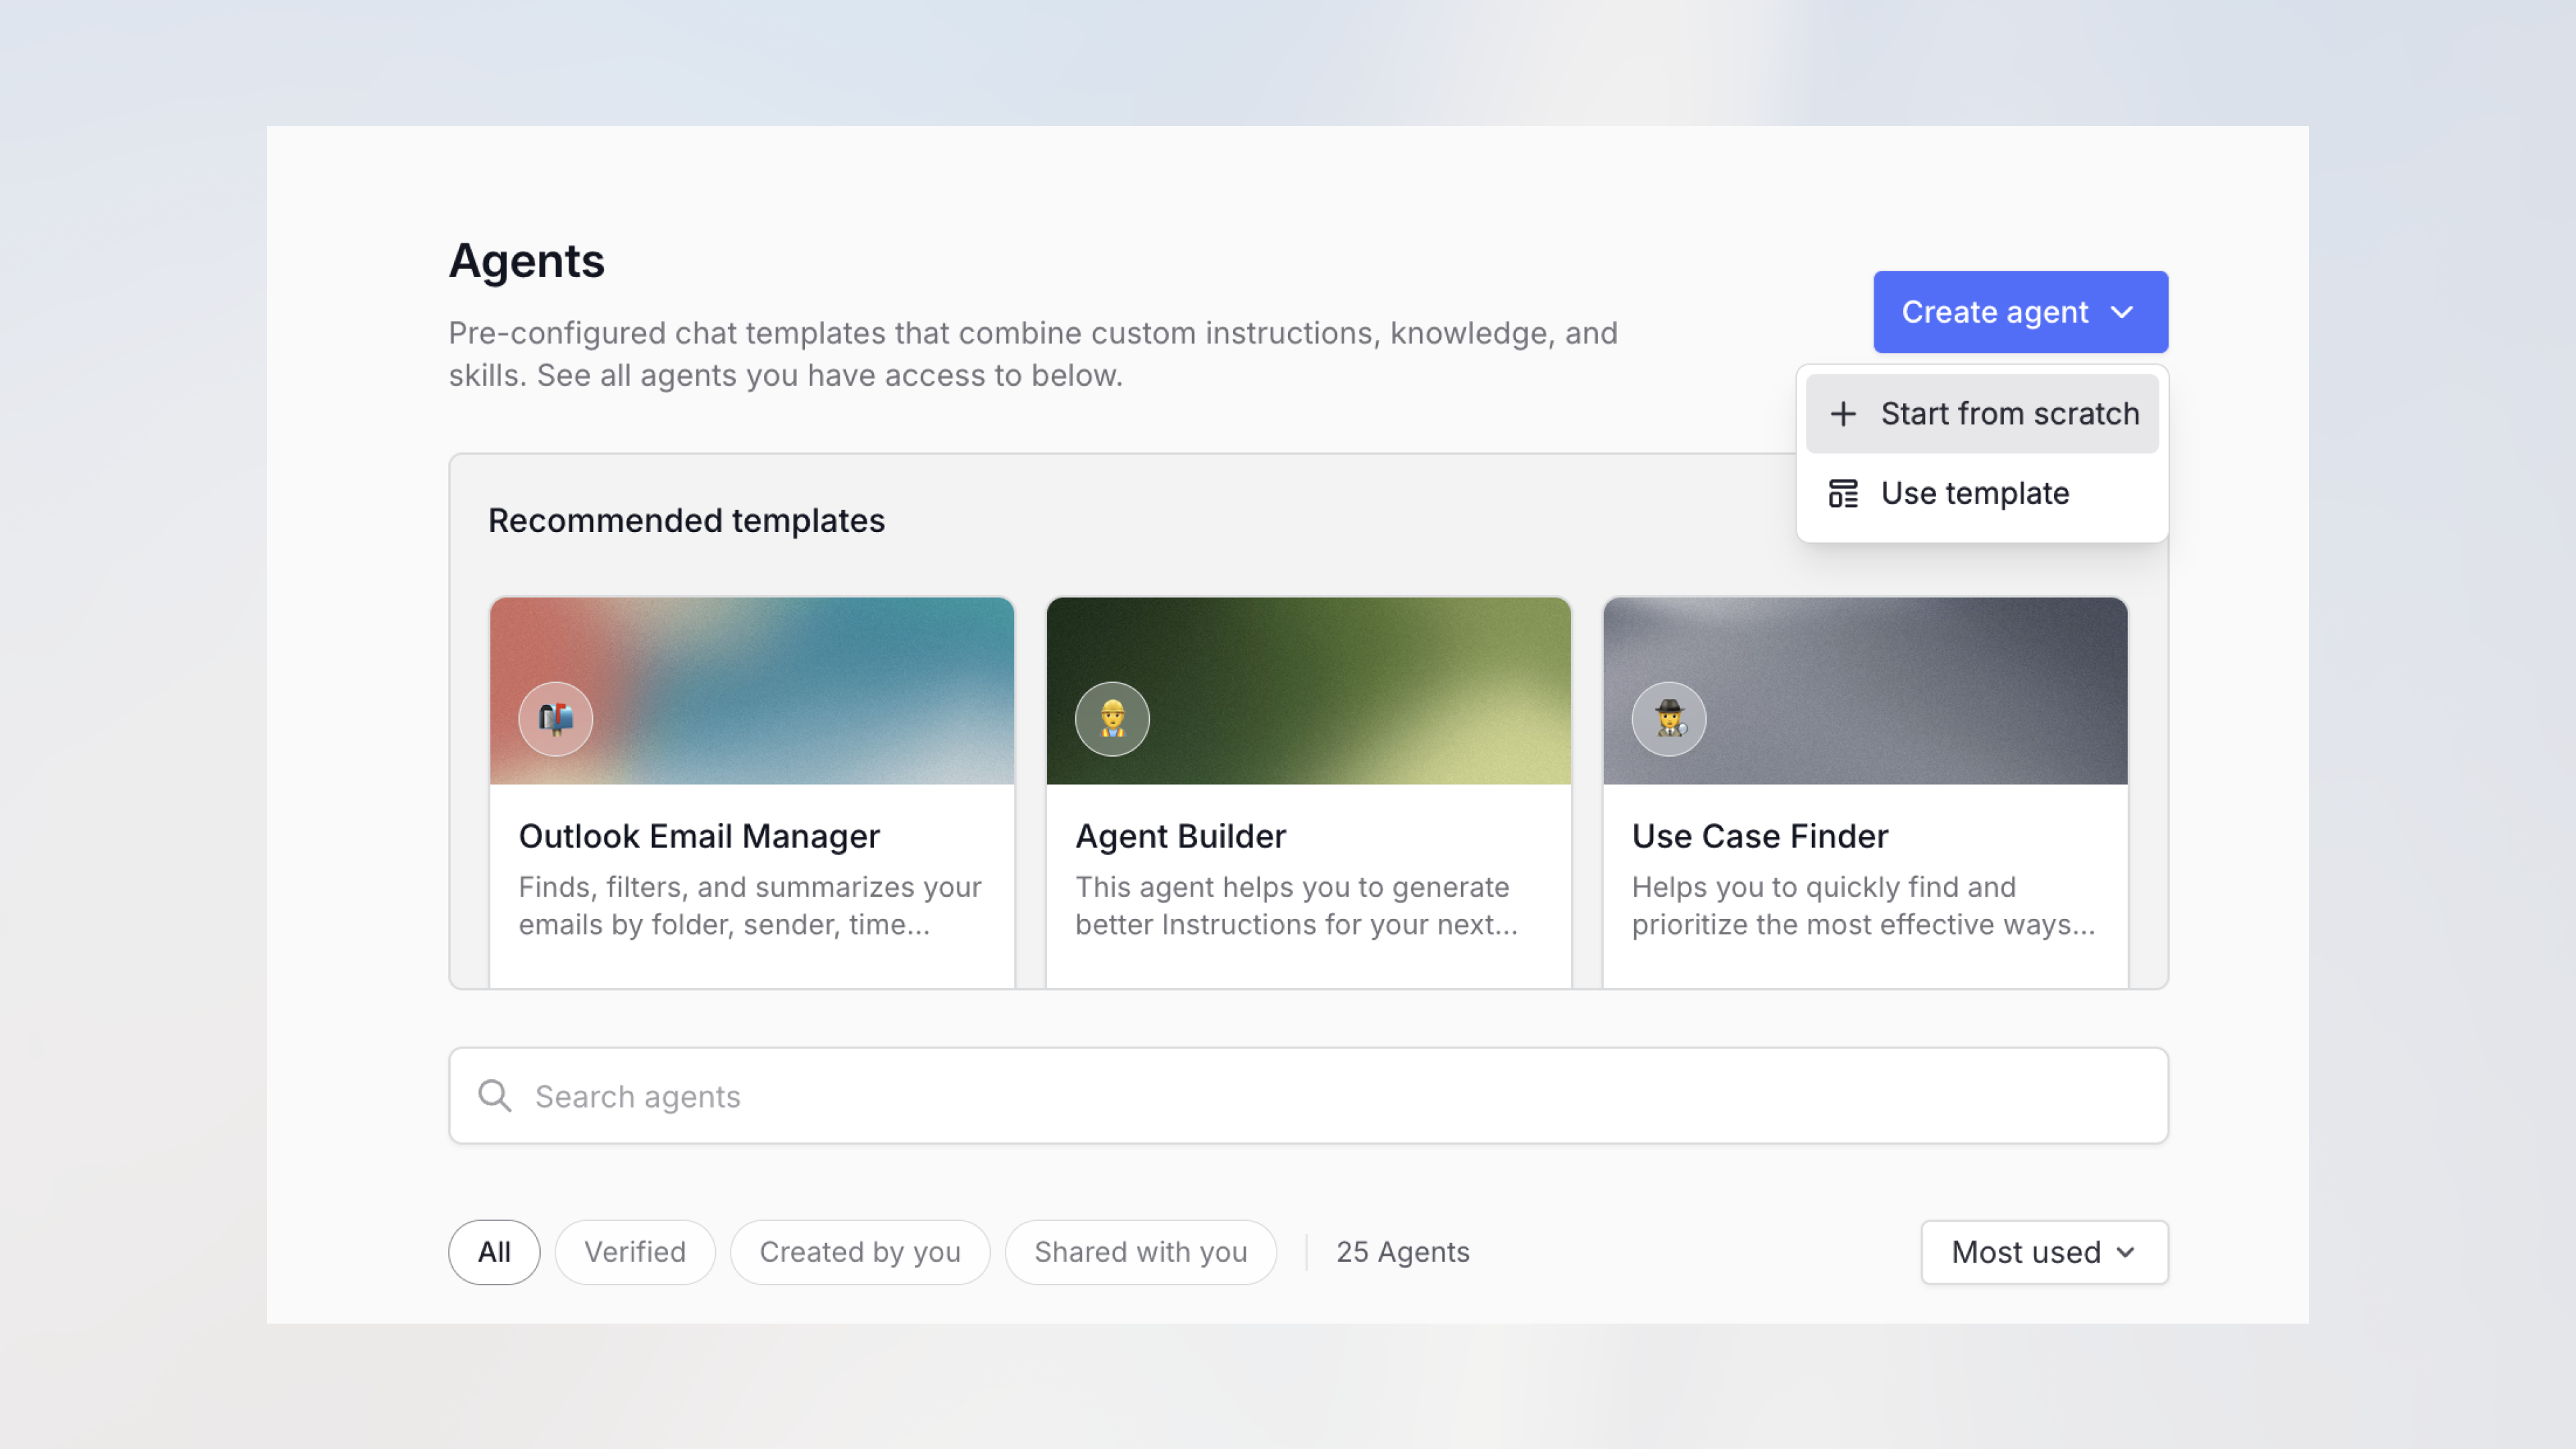2576x1449 pixels.
Task: Filter by Shared with you
Action: click(1140, 1252)
